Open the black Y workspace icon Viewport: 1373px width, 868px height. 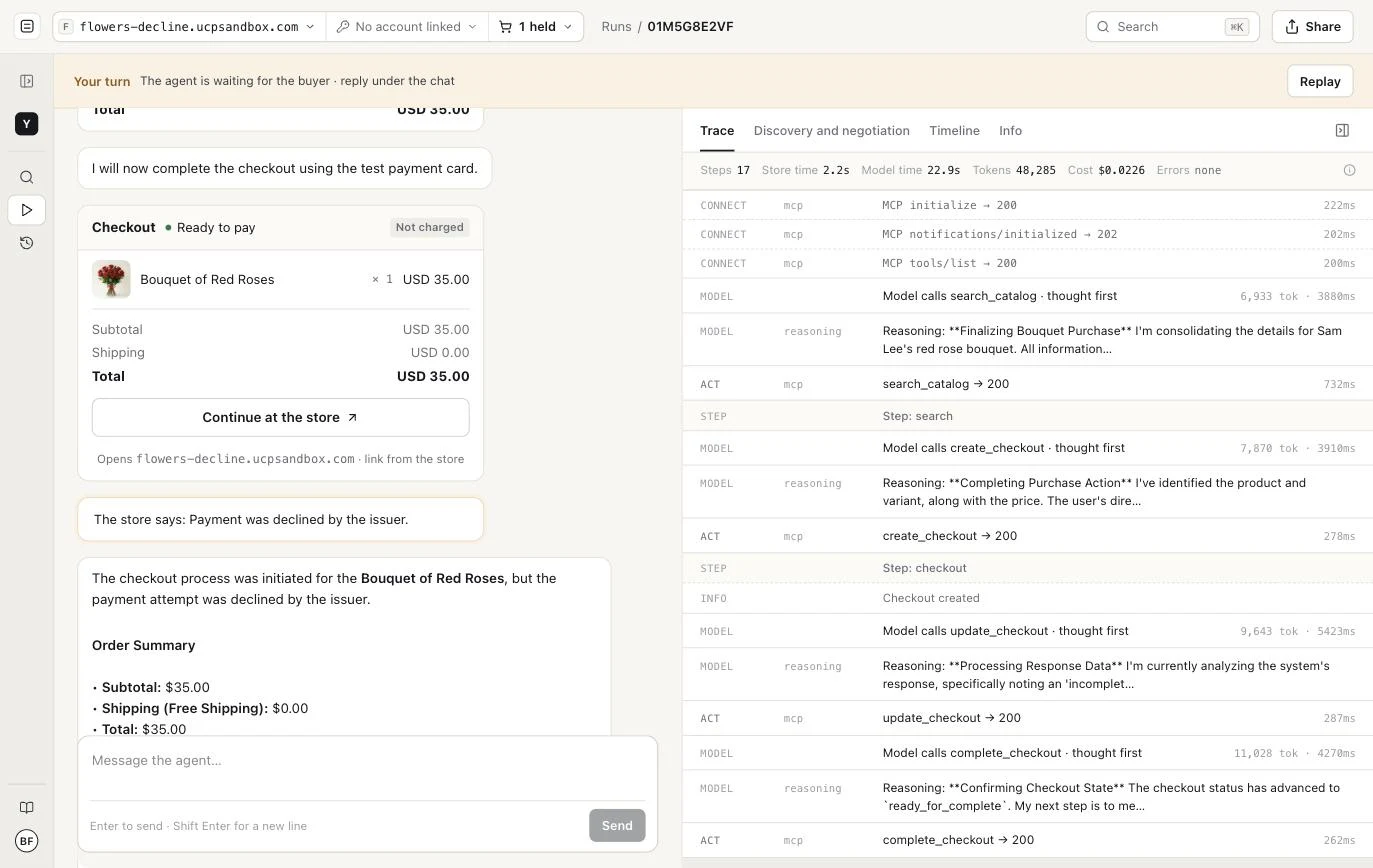pos(27,123)
